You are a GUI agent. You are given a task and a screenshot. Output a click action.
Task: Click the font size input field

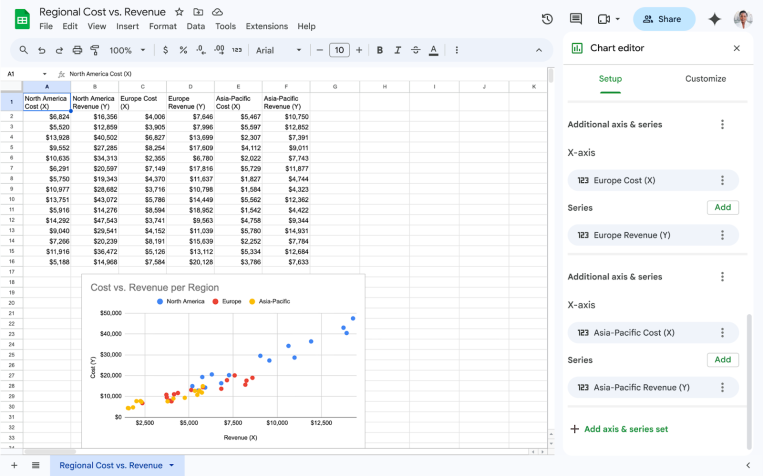coord(339,50)
